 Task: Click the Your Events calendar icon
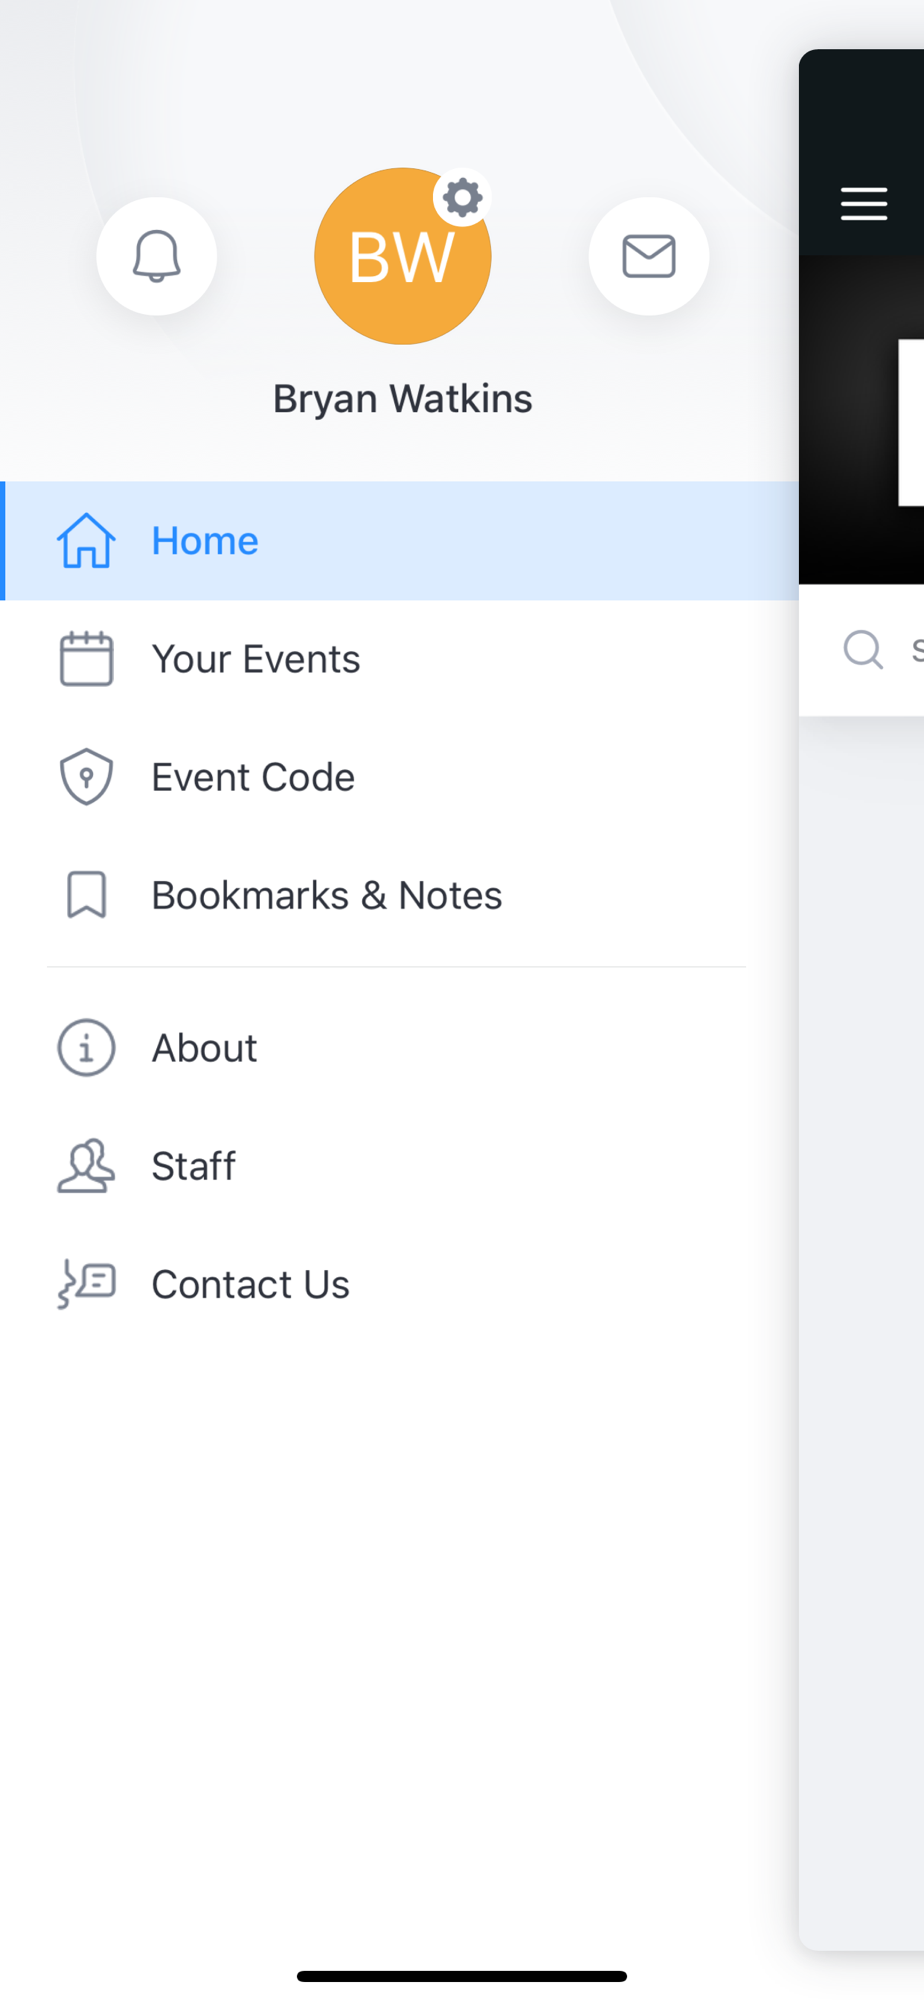pos(86,659)
